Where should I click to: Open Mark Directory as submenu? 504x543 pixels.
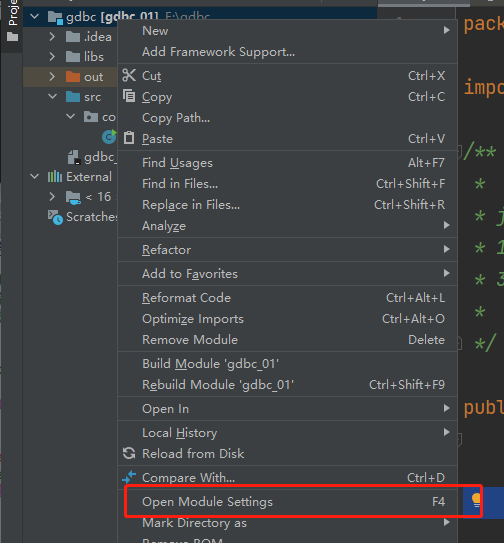tap(288, 523)
